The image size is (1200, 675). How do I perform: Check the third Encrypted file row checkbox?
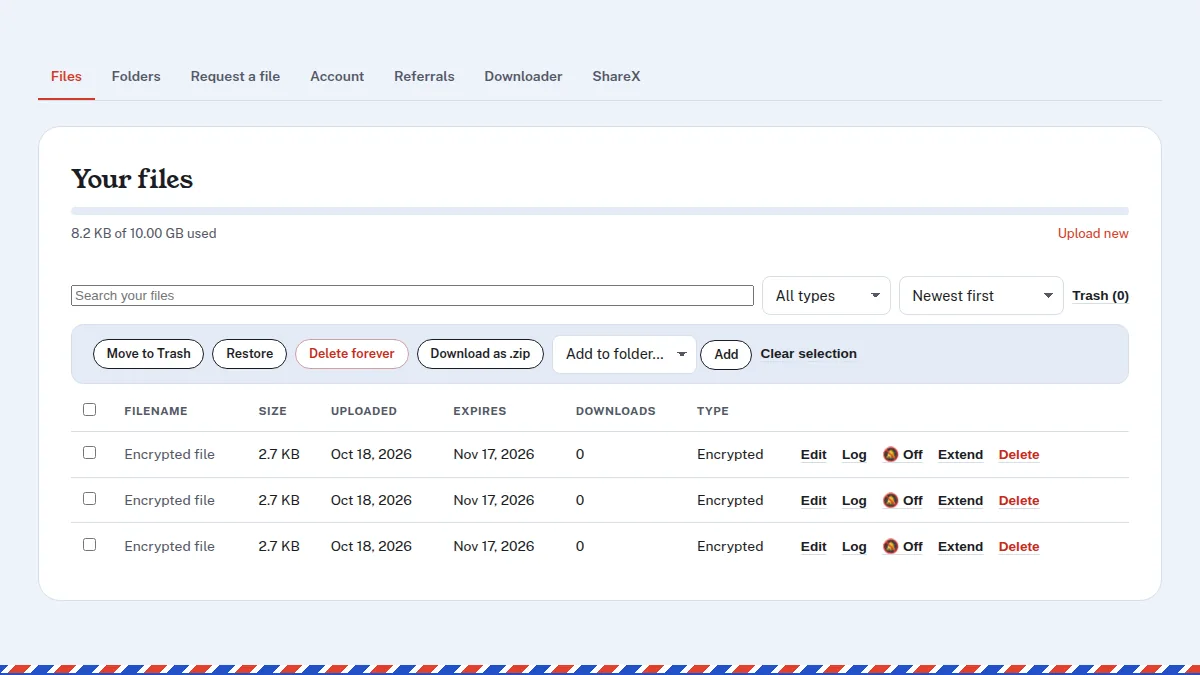coord(89,545)
